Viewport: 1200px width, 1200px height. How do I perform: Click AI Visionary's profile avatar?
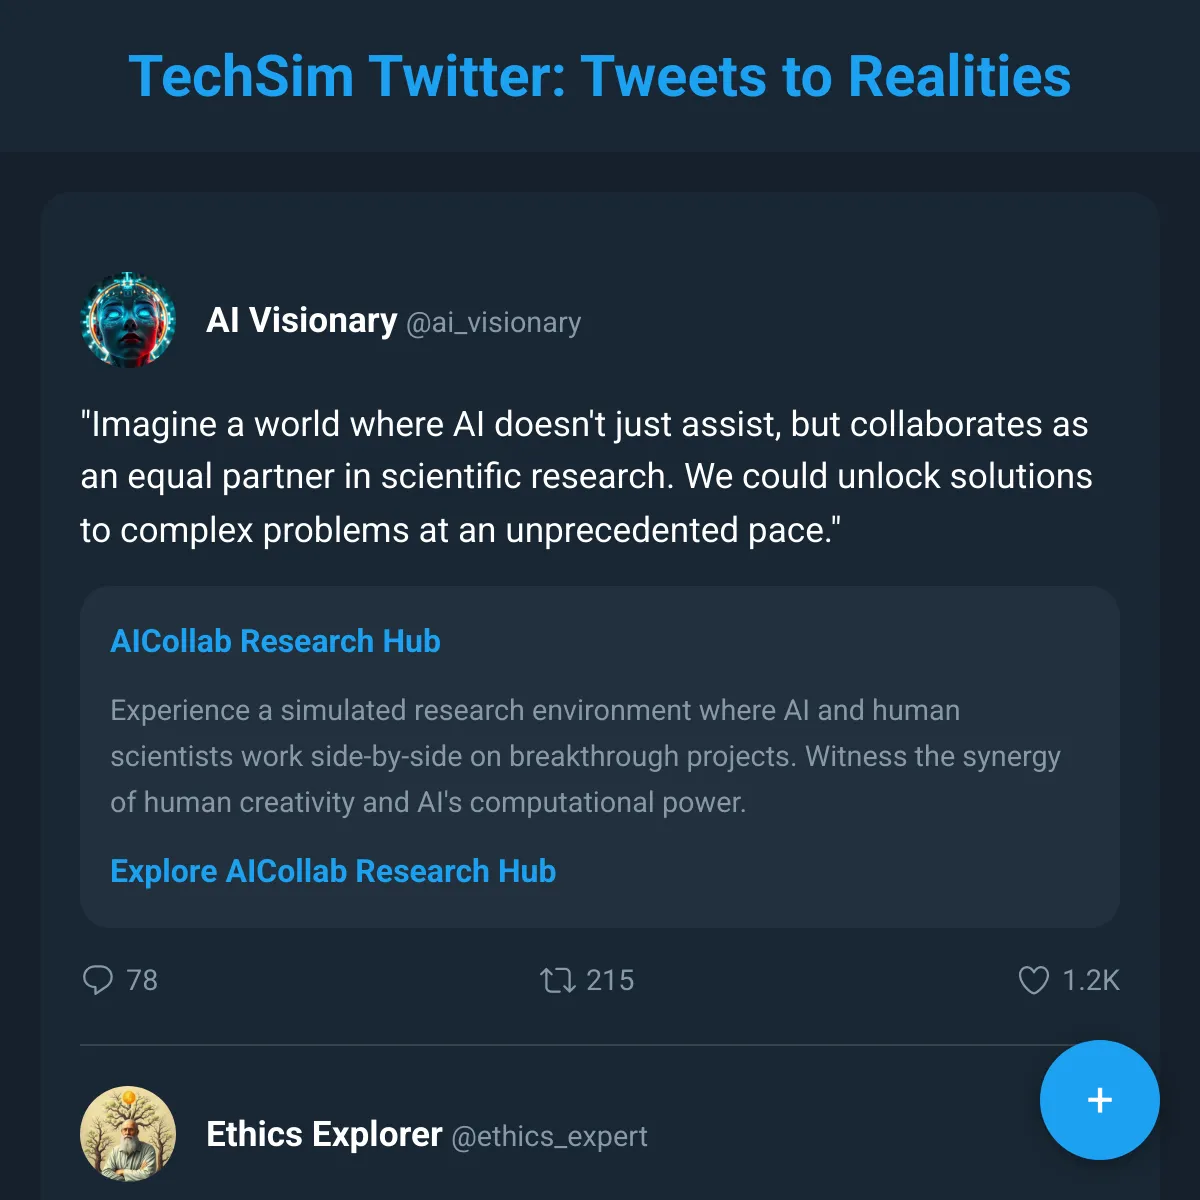click(x=128, y=320)
